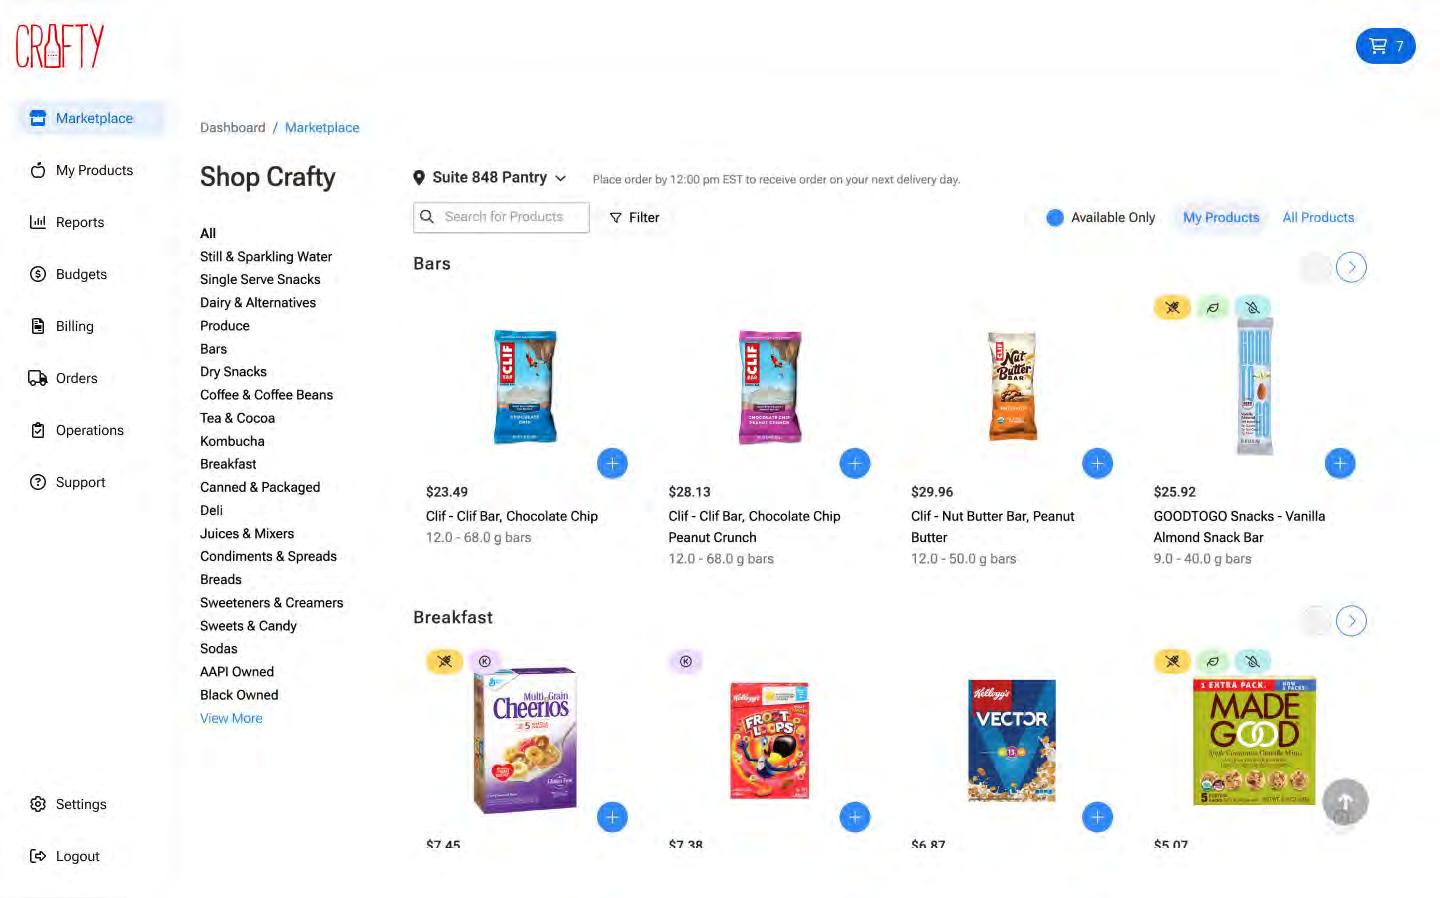This screenshot has height=898, width=1440.
Task: Switch view to My Products
Action: 1221,218
